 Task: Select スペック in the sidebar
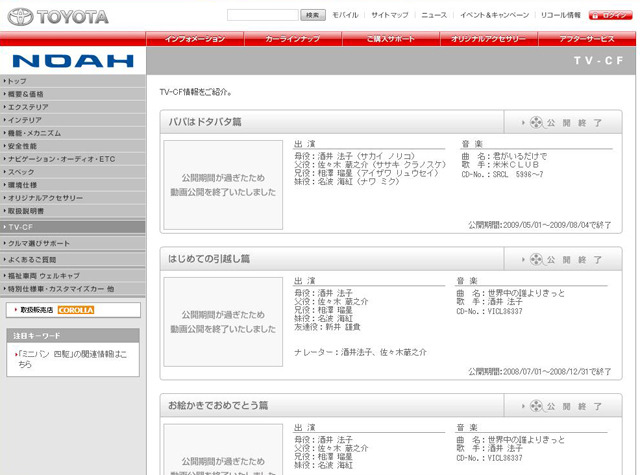(x=73, y=172)
